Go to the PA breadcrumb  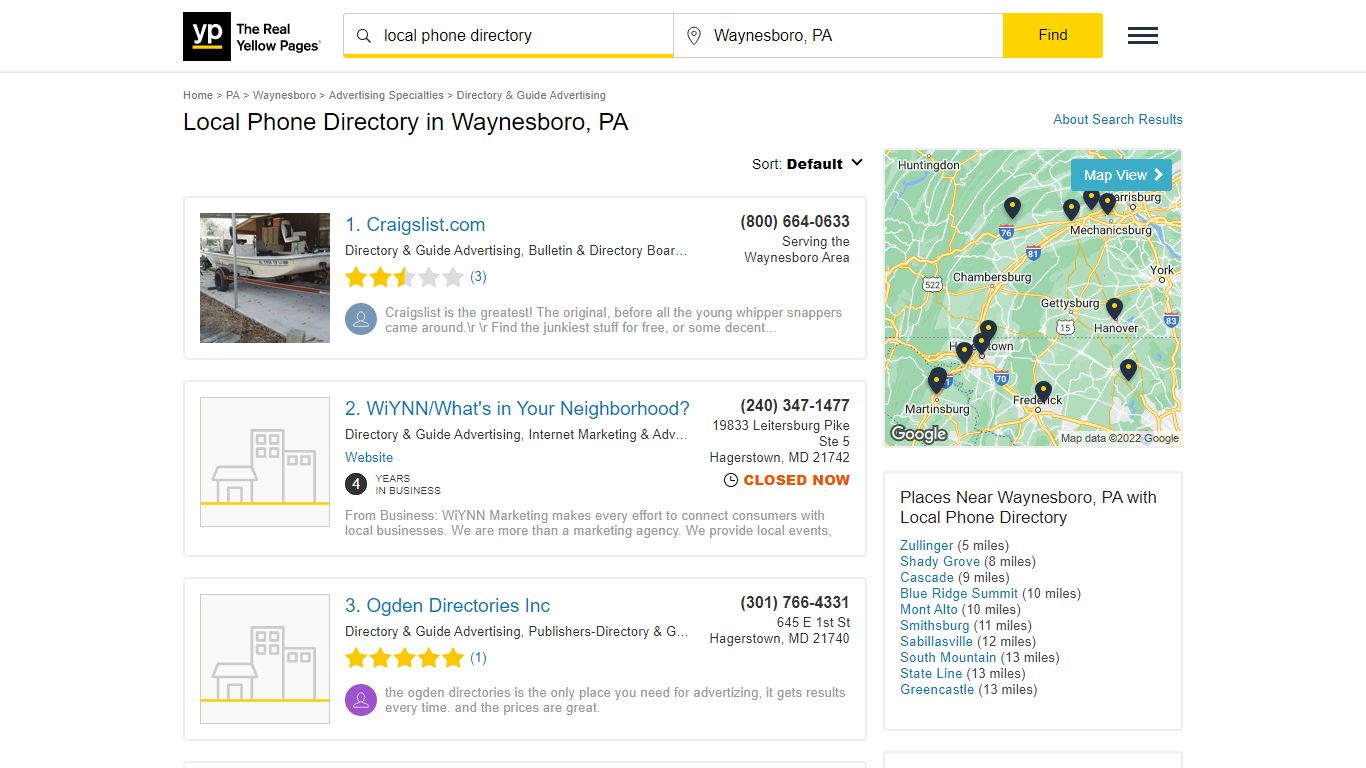(233, 95)
